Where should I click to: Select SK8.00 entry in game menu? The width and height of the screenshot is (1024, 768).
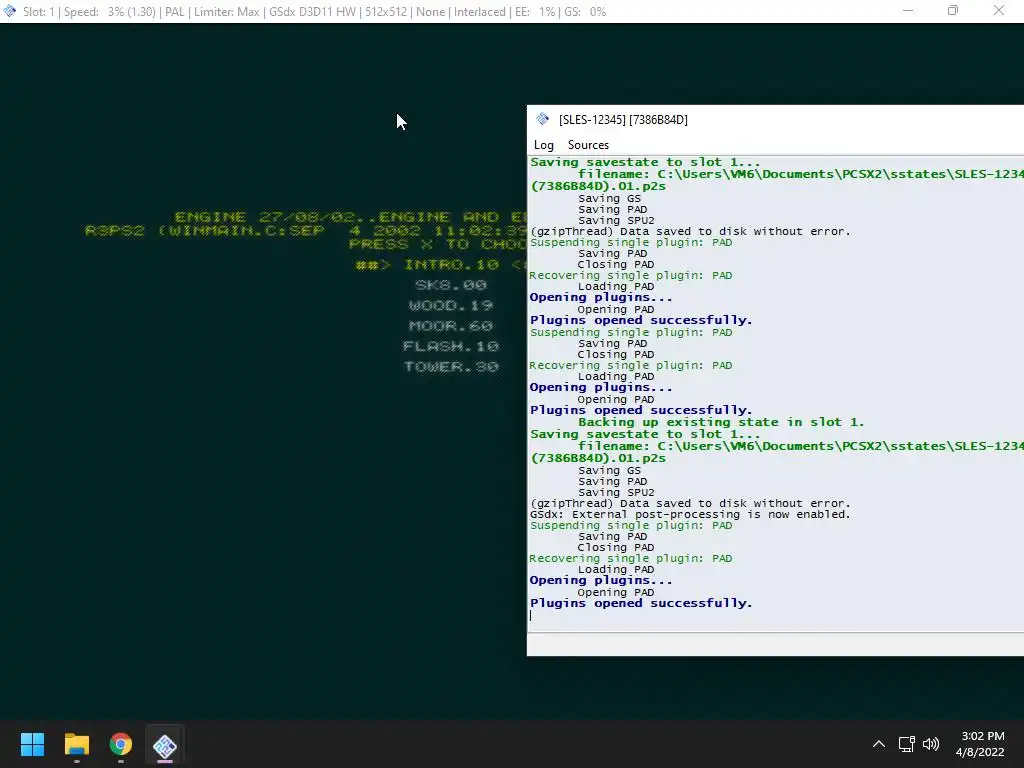point(451,285)
